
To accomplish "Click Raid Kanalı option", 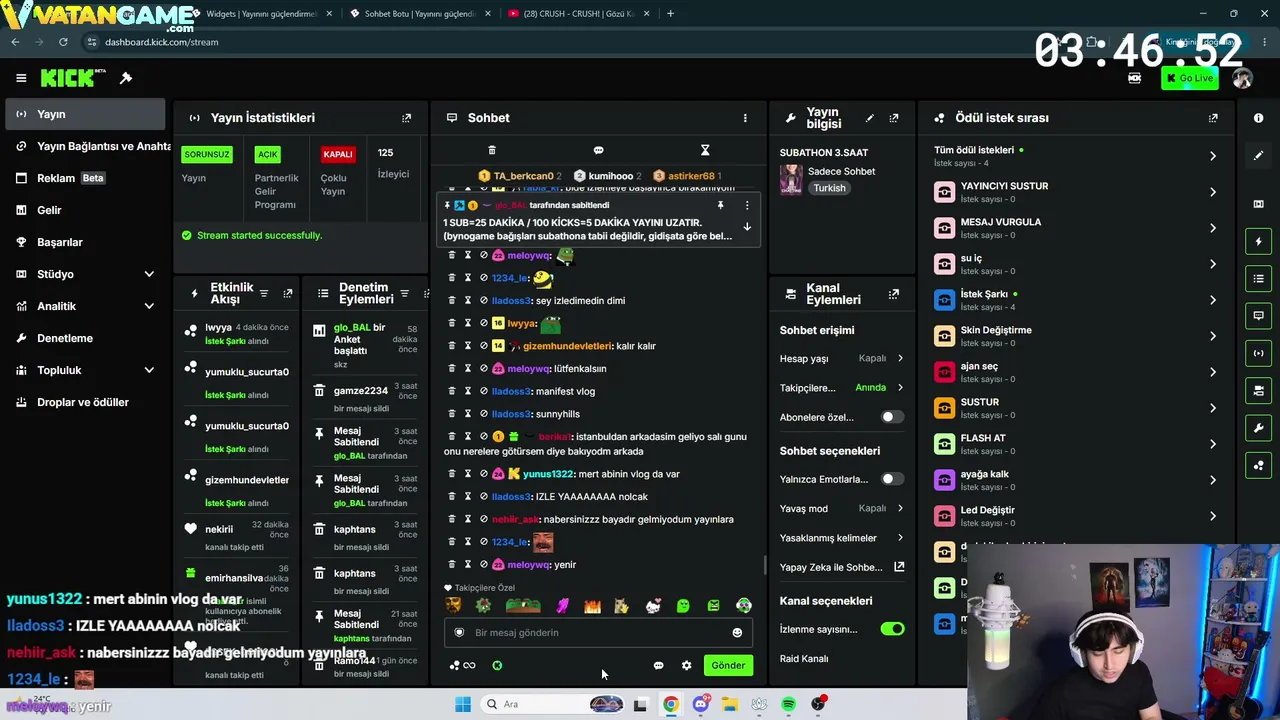I will pos(804,659).
